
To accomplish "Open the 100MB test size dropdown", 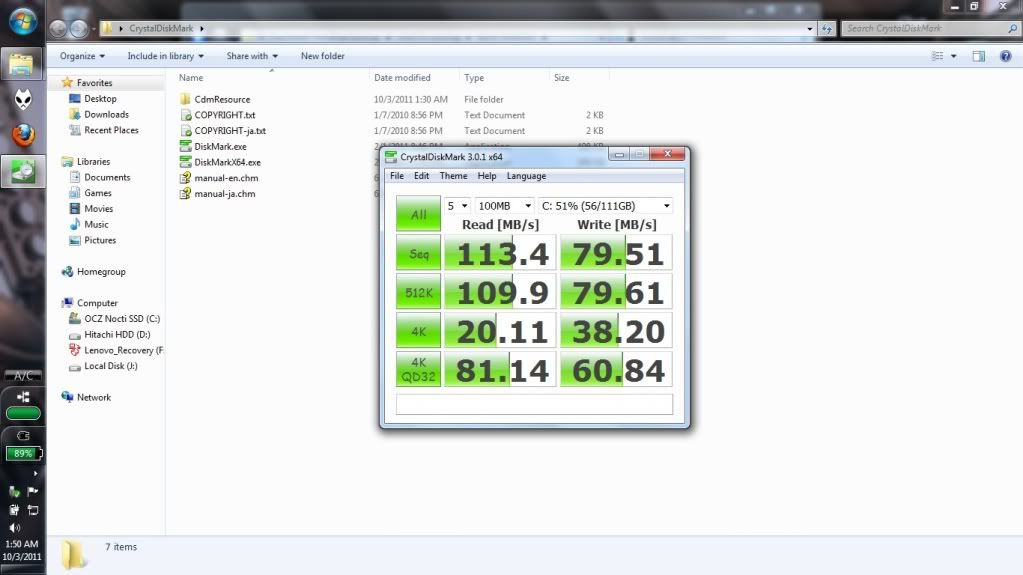I will [504, 206].
